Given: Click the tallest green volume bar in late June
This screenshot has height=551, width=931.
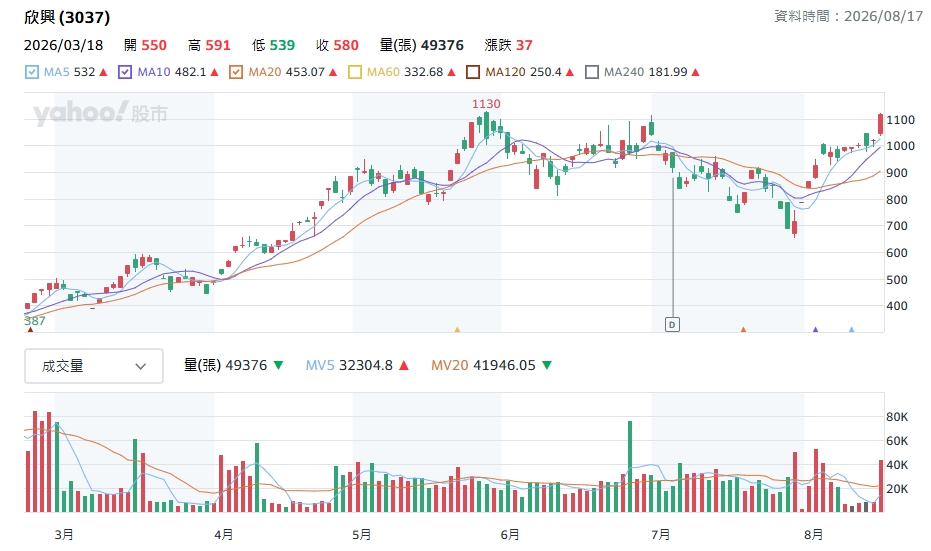Looking at the screenshot, I should tap(630, 467).
